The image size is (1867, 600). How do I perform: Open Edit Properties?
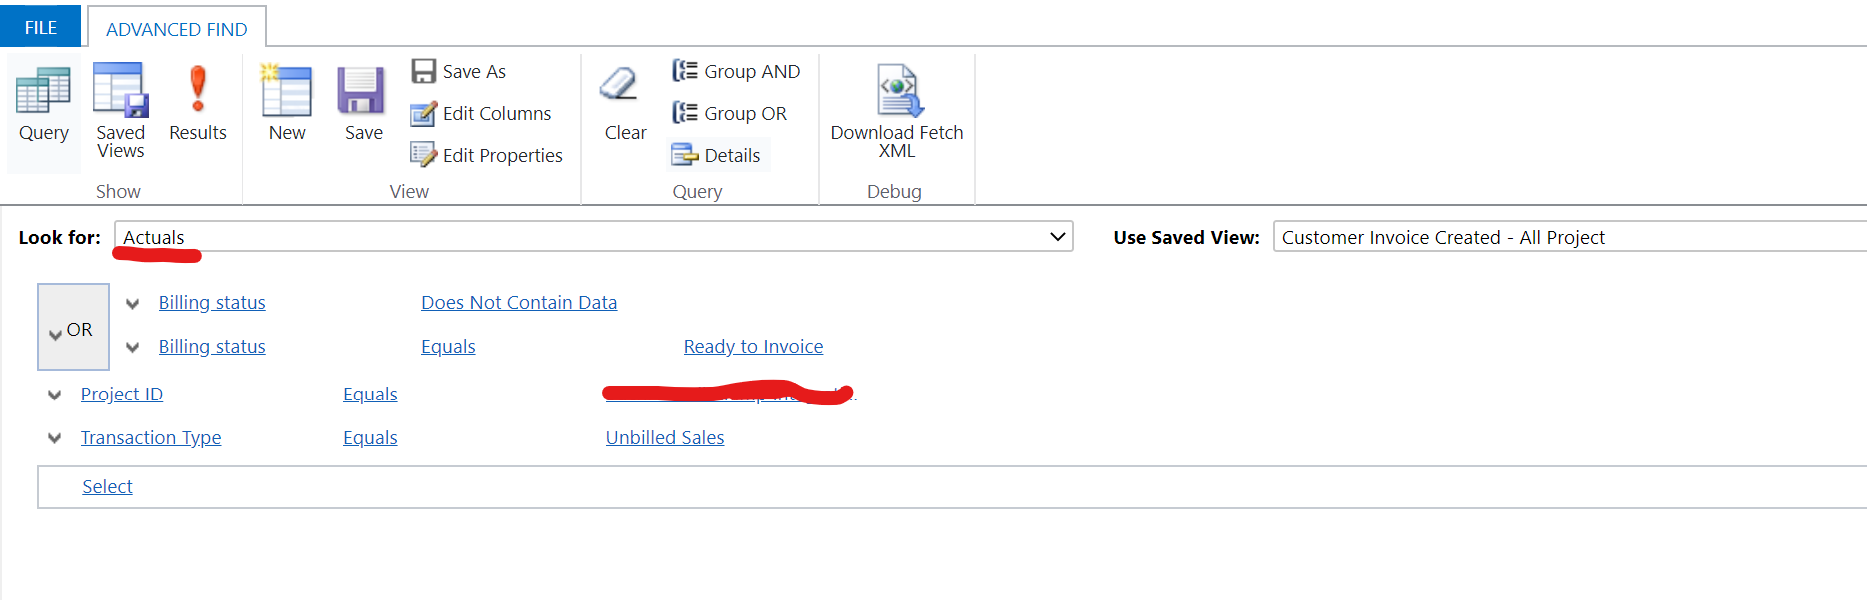tap(487, 155)
